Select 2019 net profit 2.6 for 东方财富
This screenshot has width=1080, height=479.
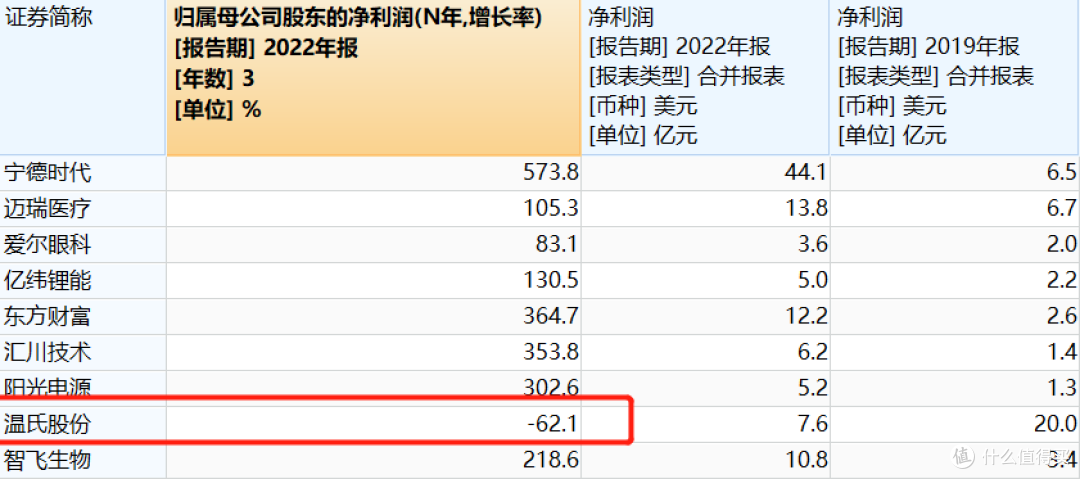[x=955, y=316]
